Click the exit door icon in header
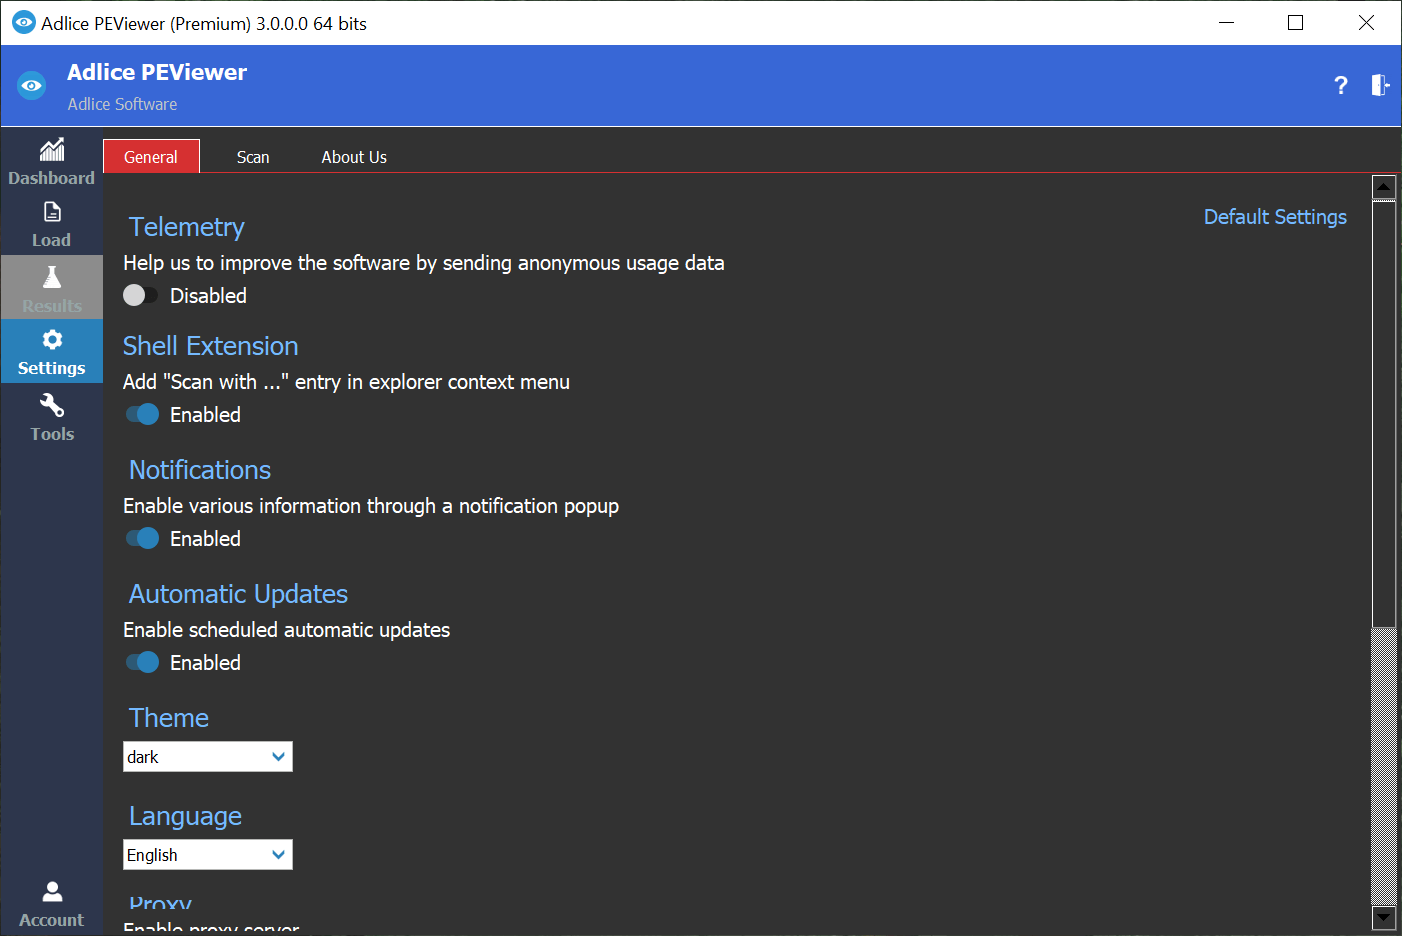The image size is (1402, 936). coord(1380,86)
